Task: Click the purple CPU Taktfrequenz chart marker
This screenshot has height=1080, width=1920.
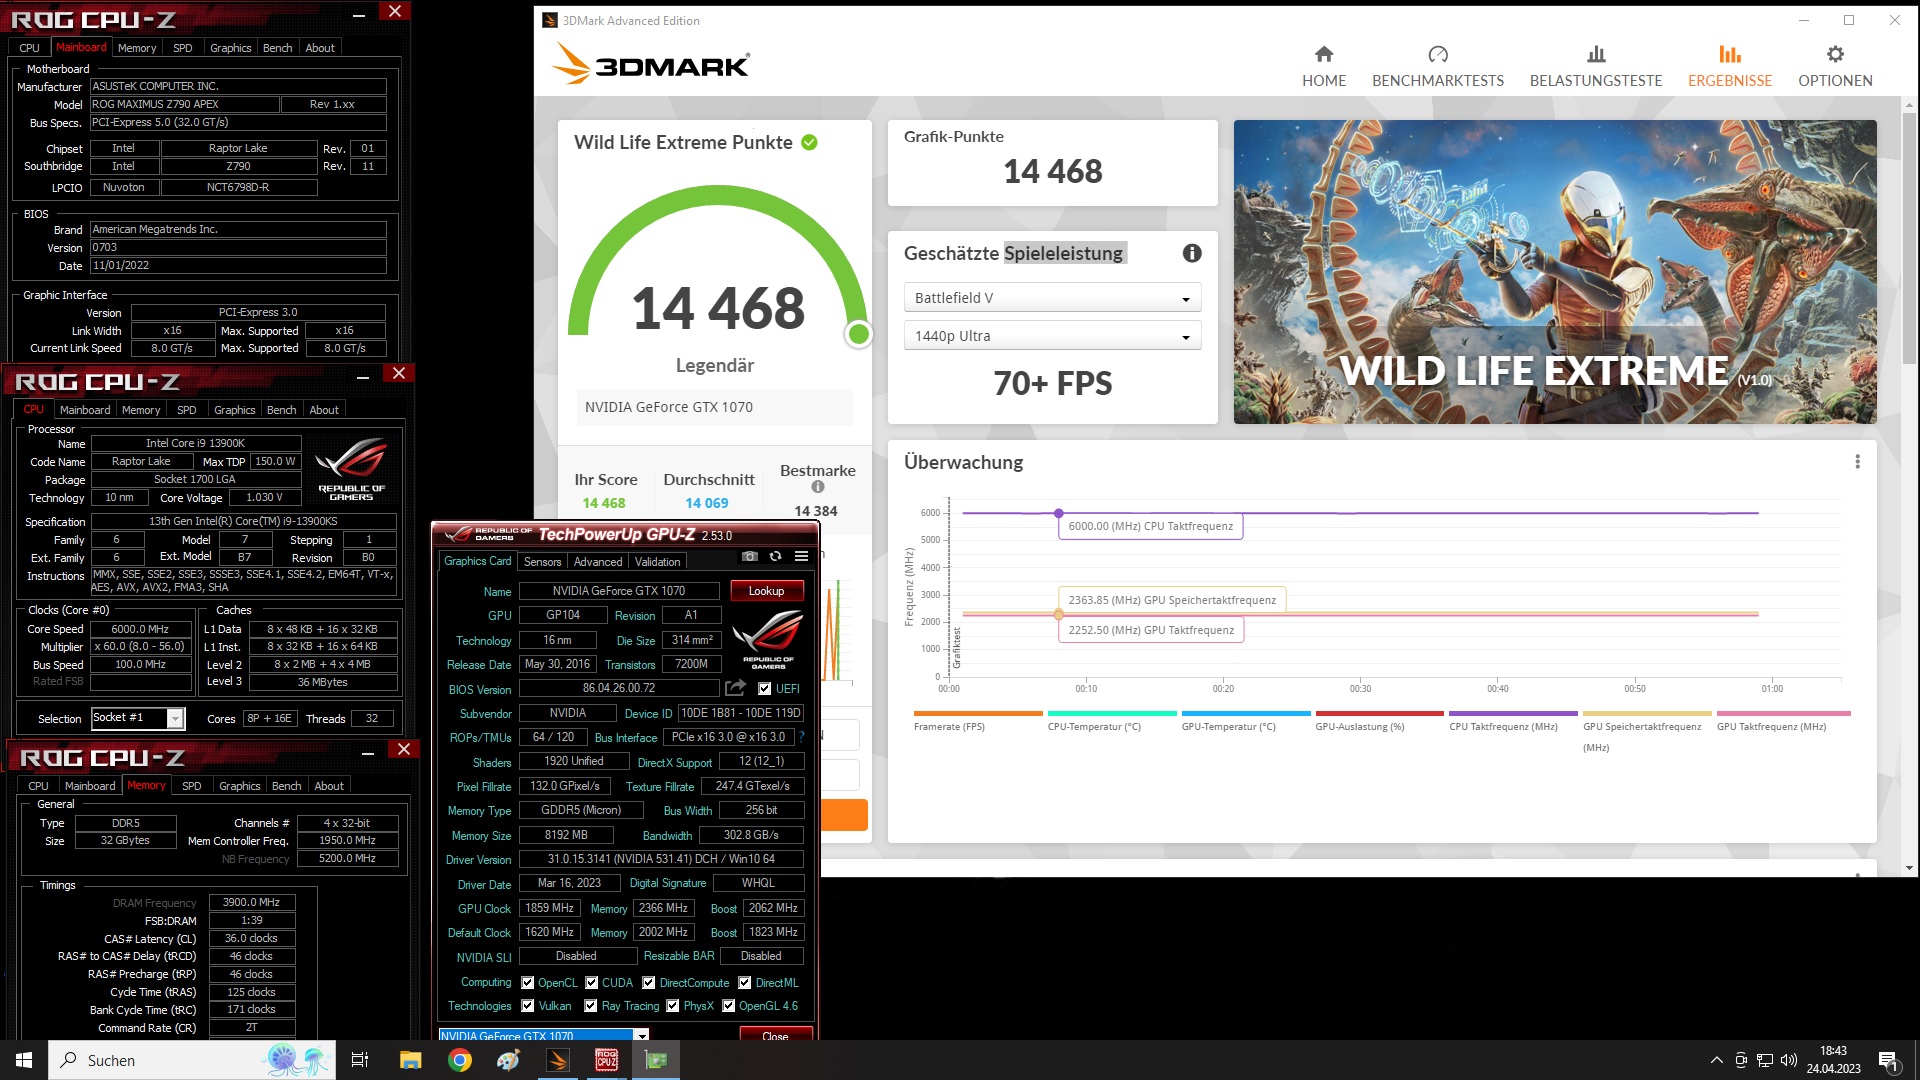Action: [1058, 513]
